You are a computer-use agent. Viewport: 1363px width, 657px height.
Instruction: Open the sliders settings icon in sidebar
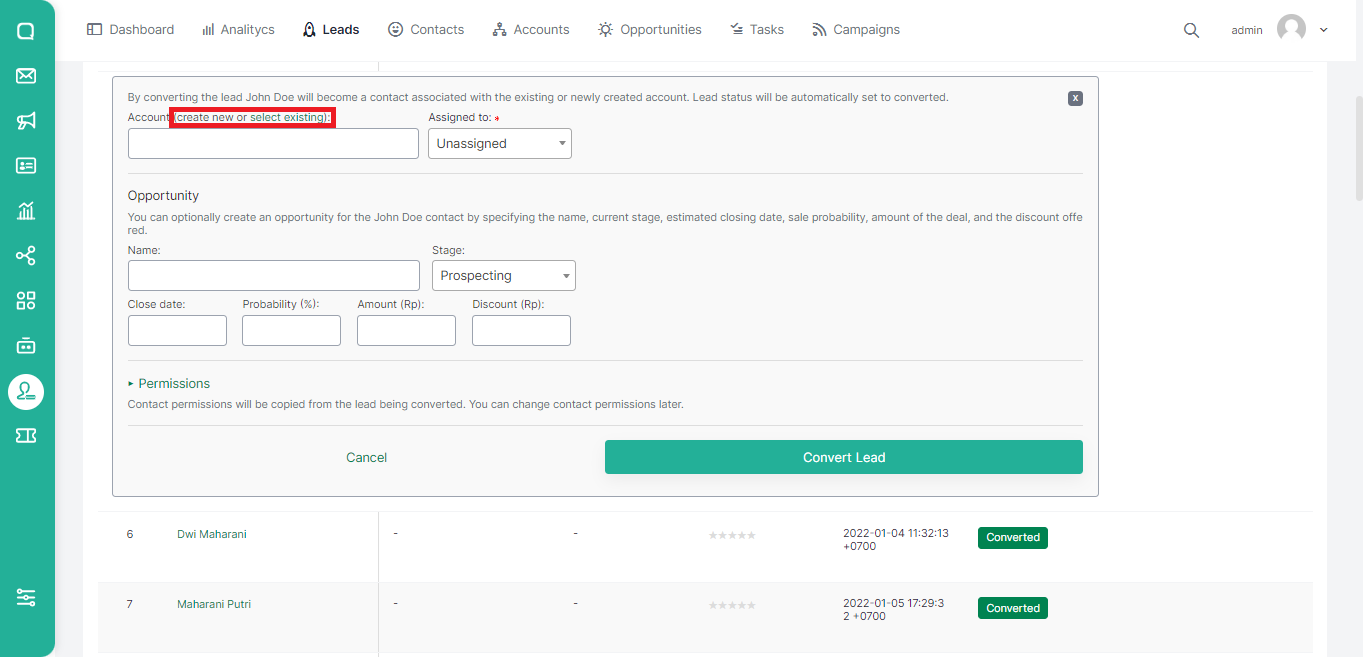click(26, 597)
